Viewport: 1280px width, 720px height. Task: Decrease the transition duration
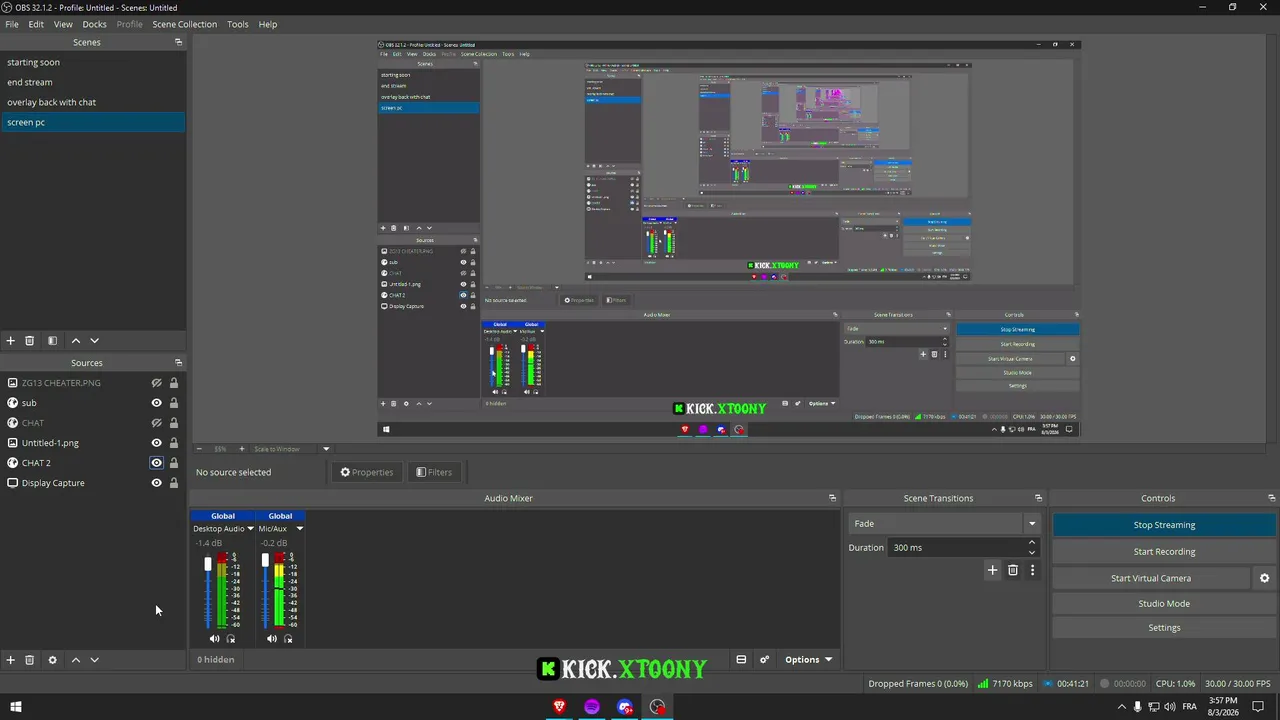[x=1032, y=552]
